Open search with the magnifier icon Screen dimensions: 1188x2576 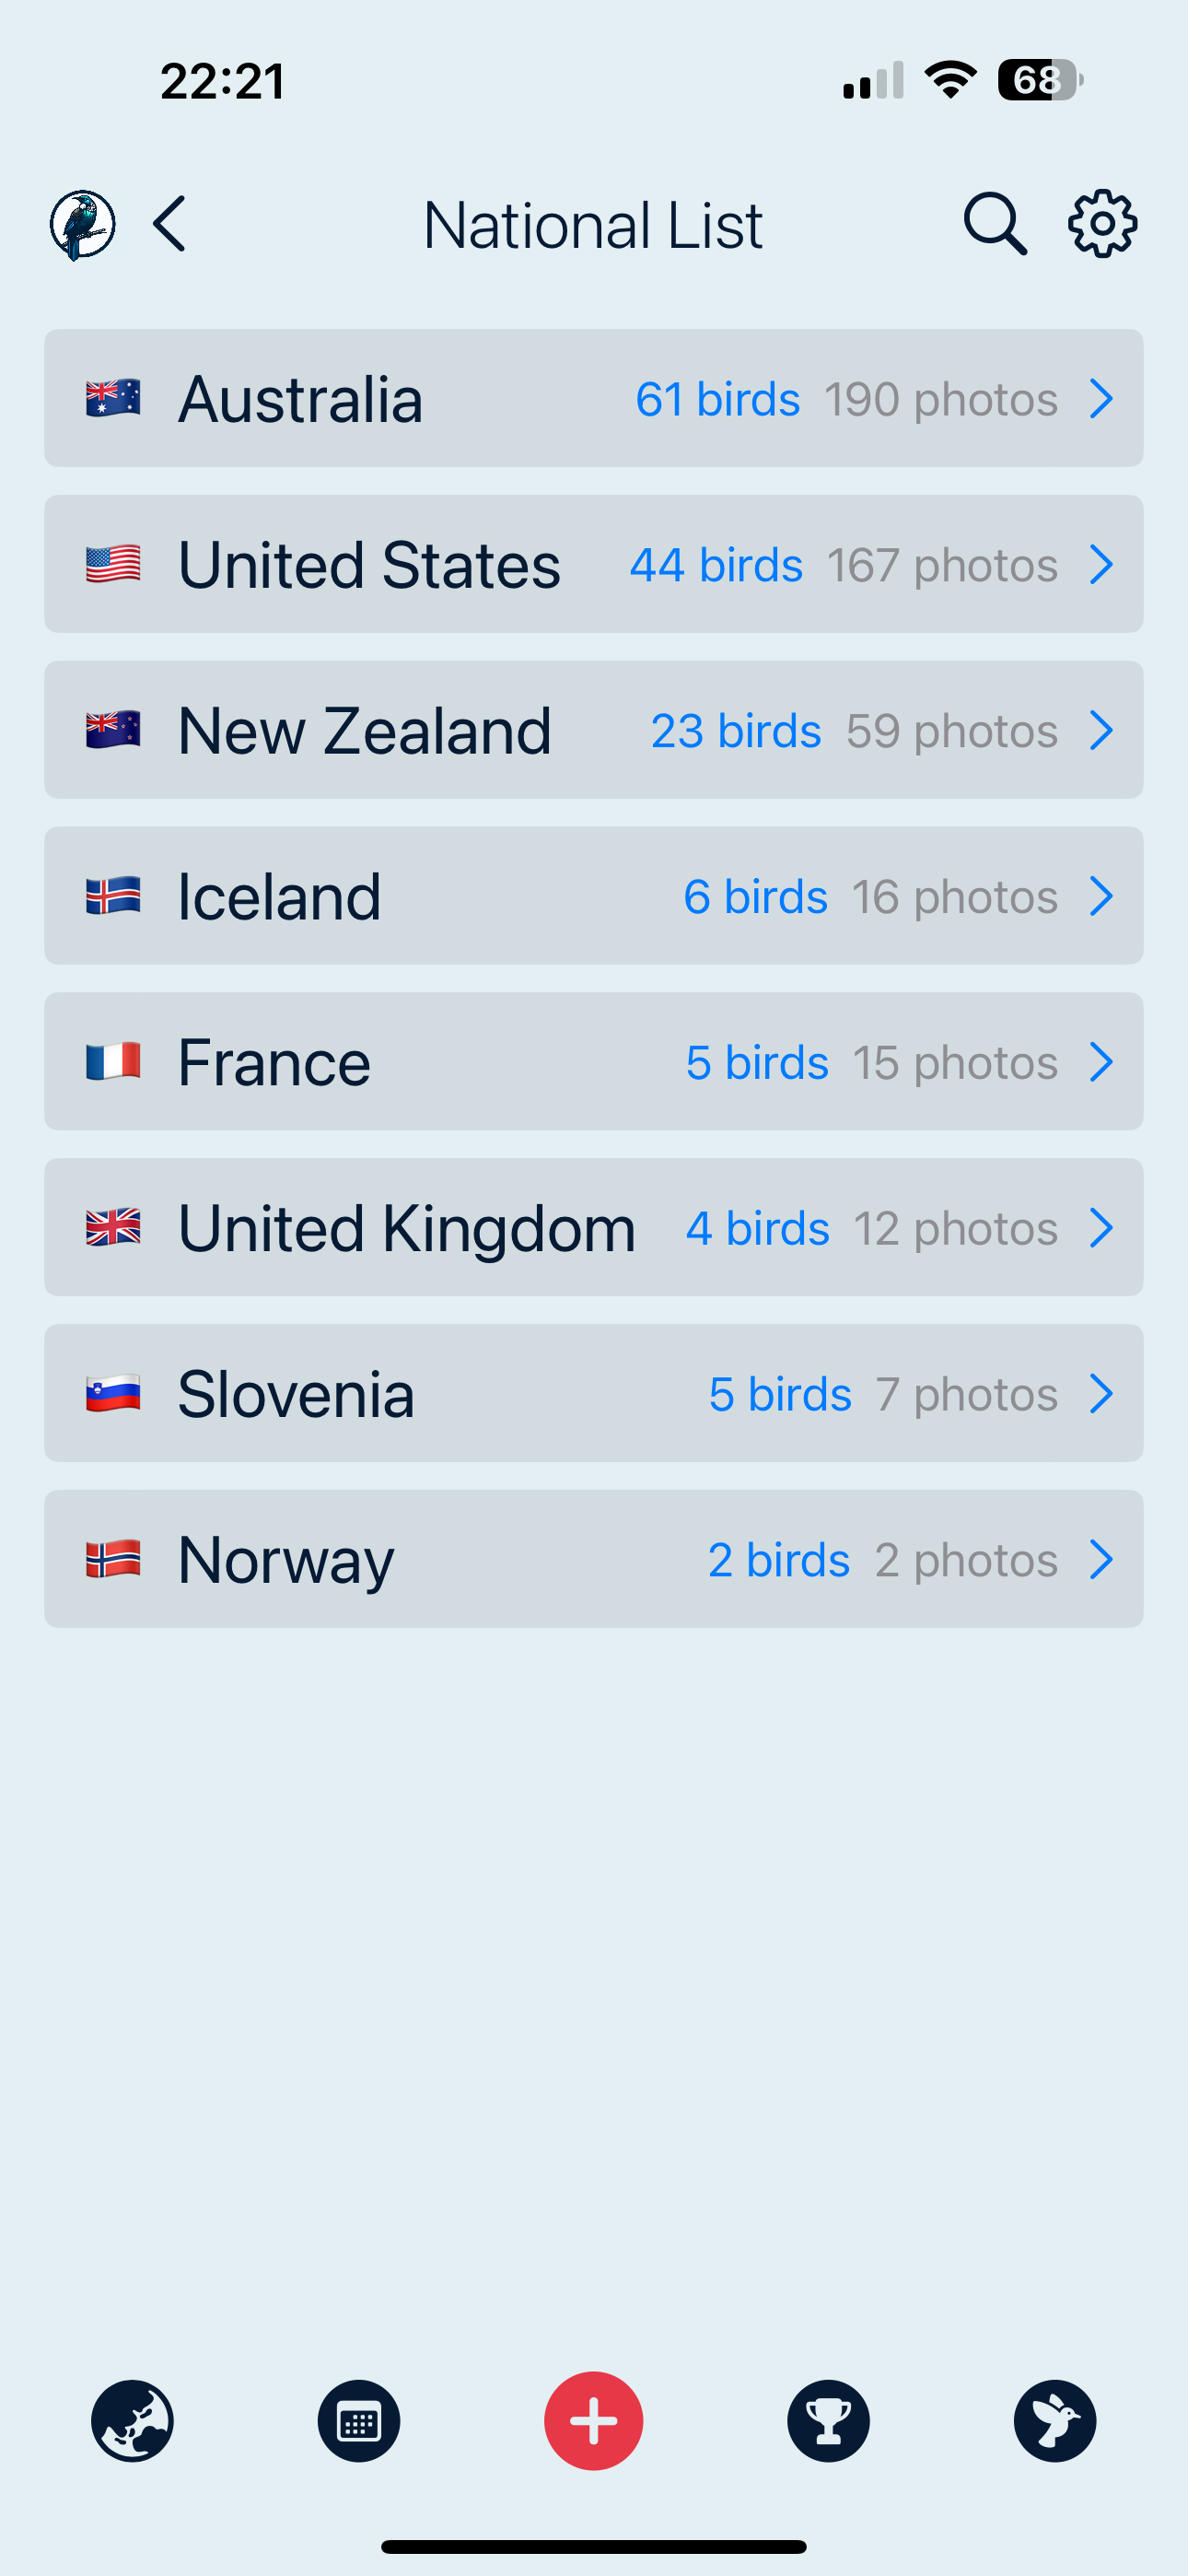(x=995, y=224)
